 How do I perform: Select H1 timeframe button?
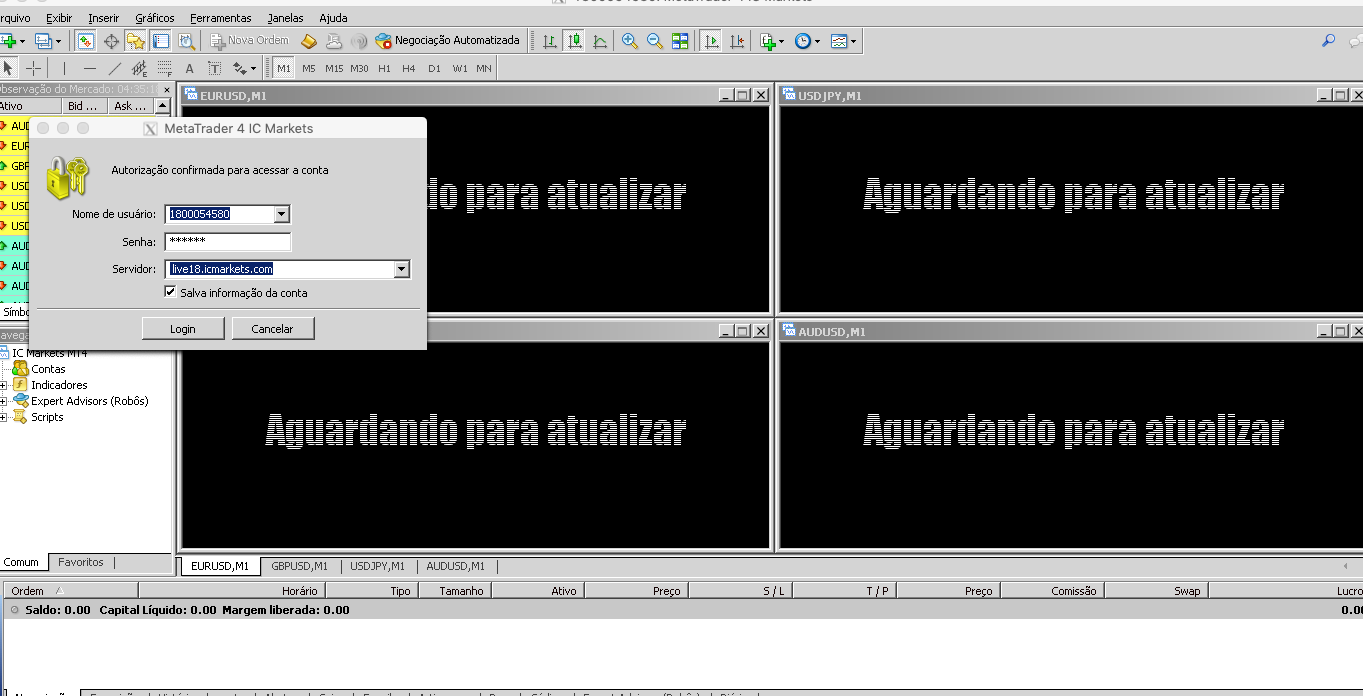(384, 68)
